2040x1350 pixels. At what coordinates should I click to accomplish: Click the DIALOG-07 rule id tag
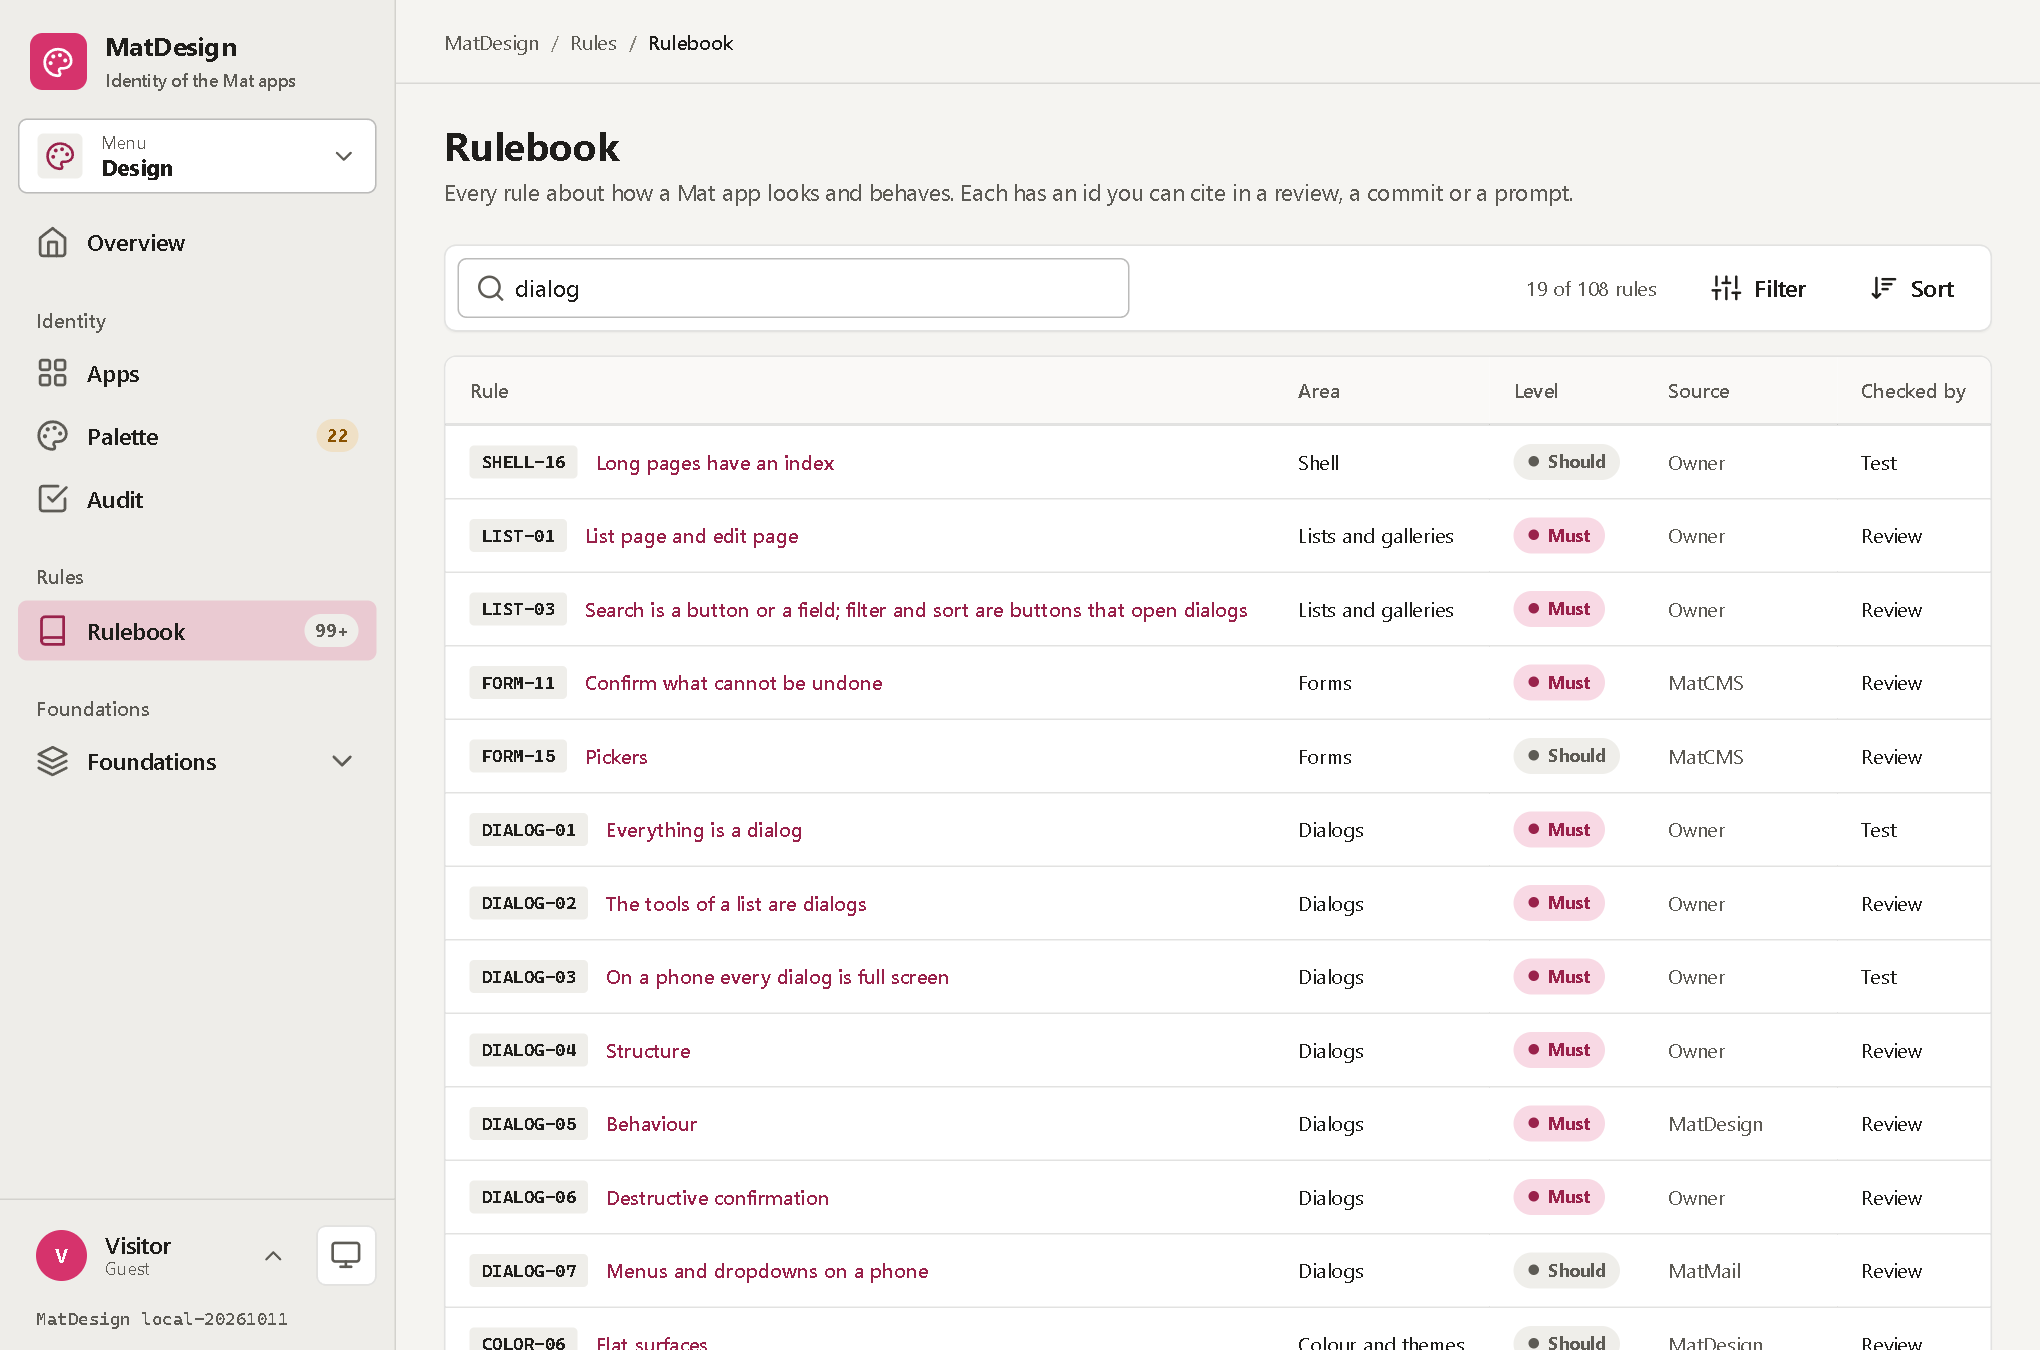[x=529, y=1271]
